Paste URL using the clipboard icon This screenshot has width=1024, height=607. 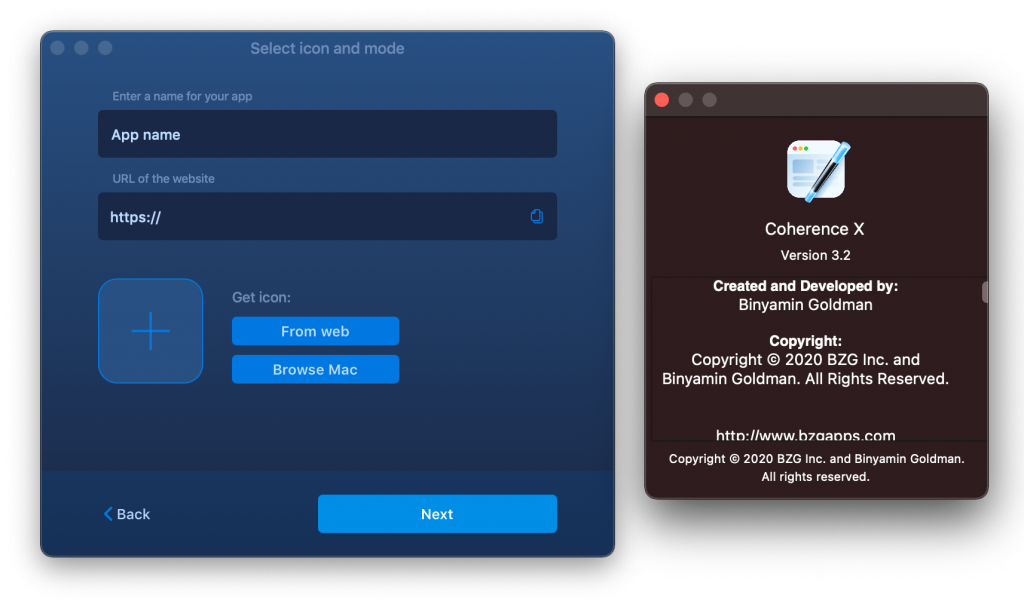click(536, 216)
